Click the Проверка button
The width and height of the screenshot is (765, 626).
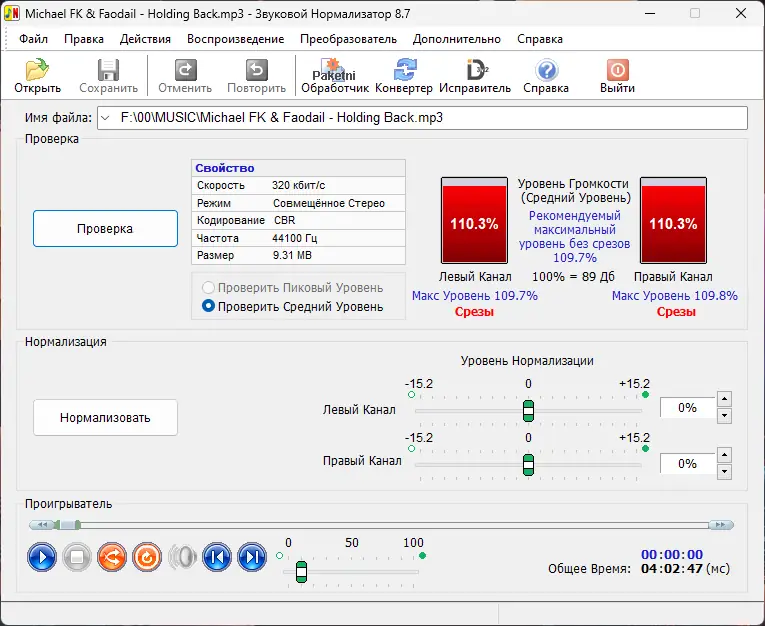pyautogui.click(x=105, y=229)
